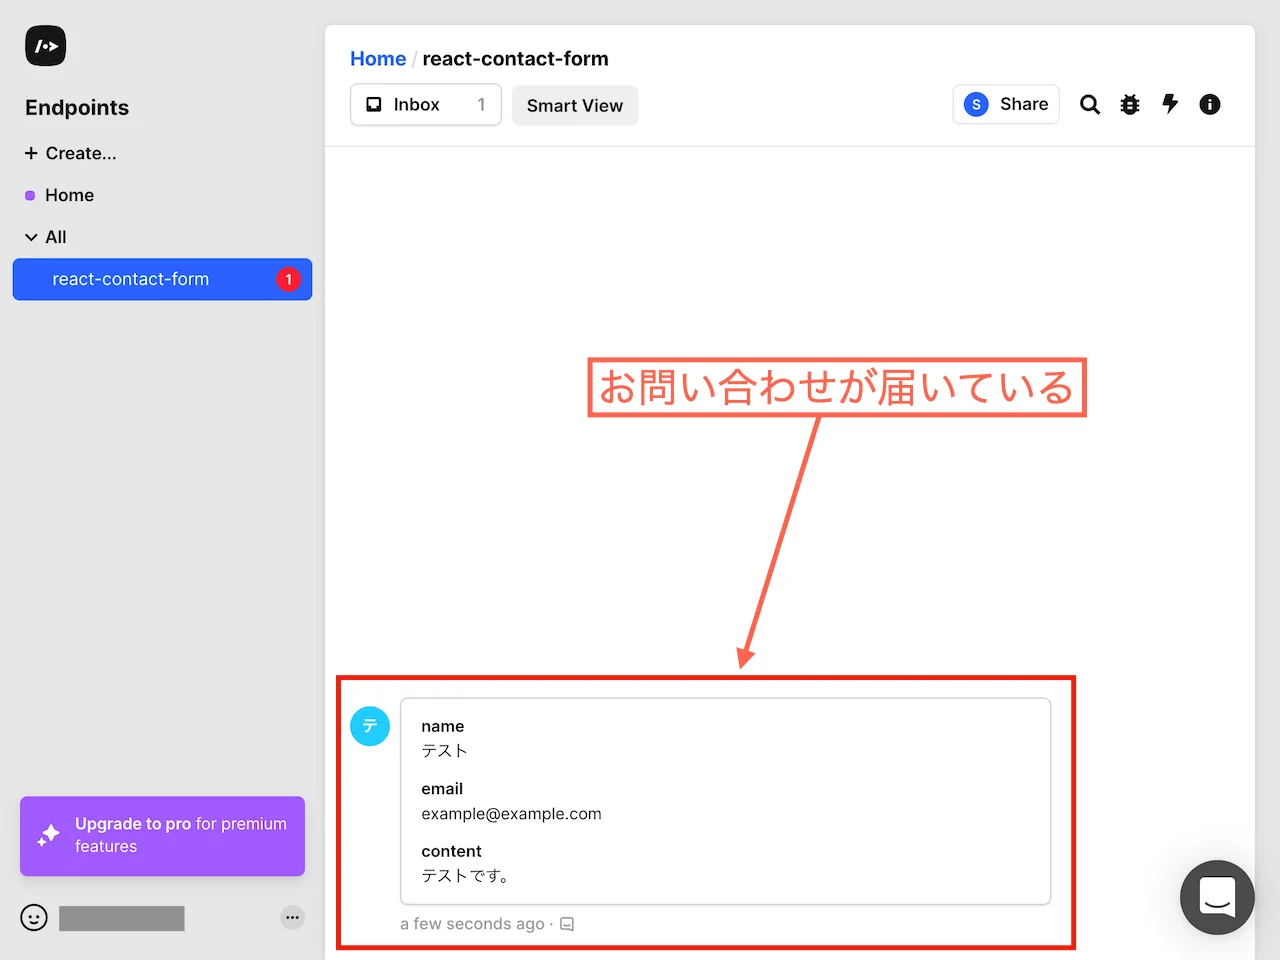This screenshot has width=1280, height=960.
Task: Click the smiley face icon near the bottom
Action: click(x=33, y=917)
